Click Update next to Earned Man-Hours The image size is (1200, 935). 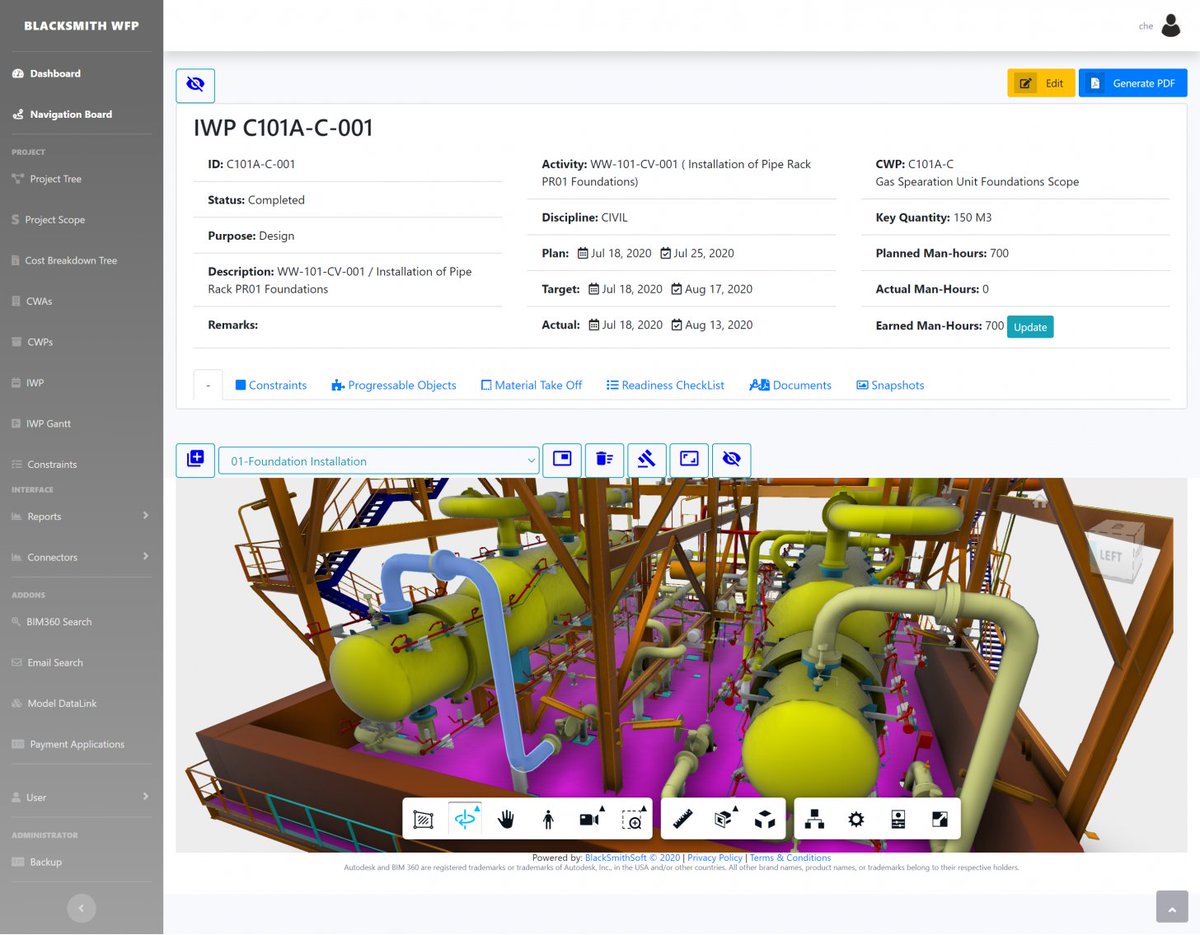(x=1030, y=326)
